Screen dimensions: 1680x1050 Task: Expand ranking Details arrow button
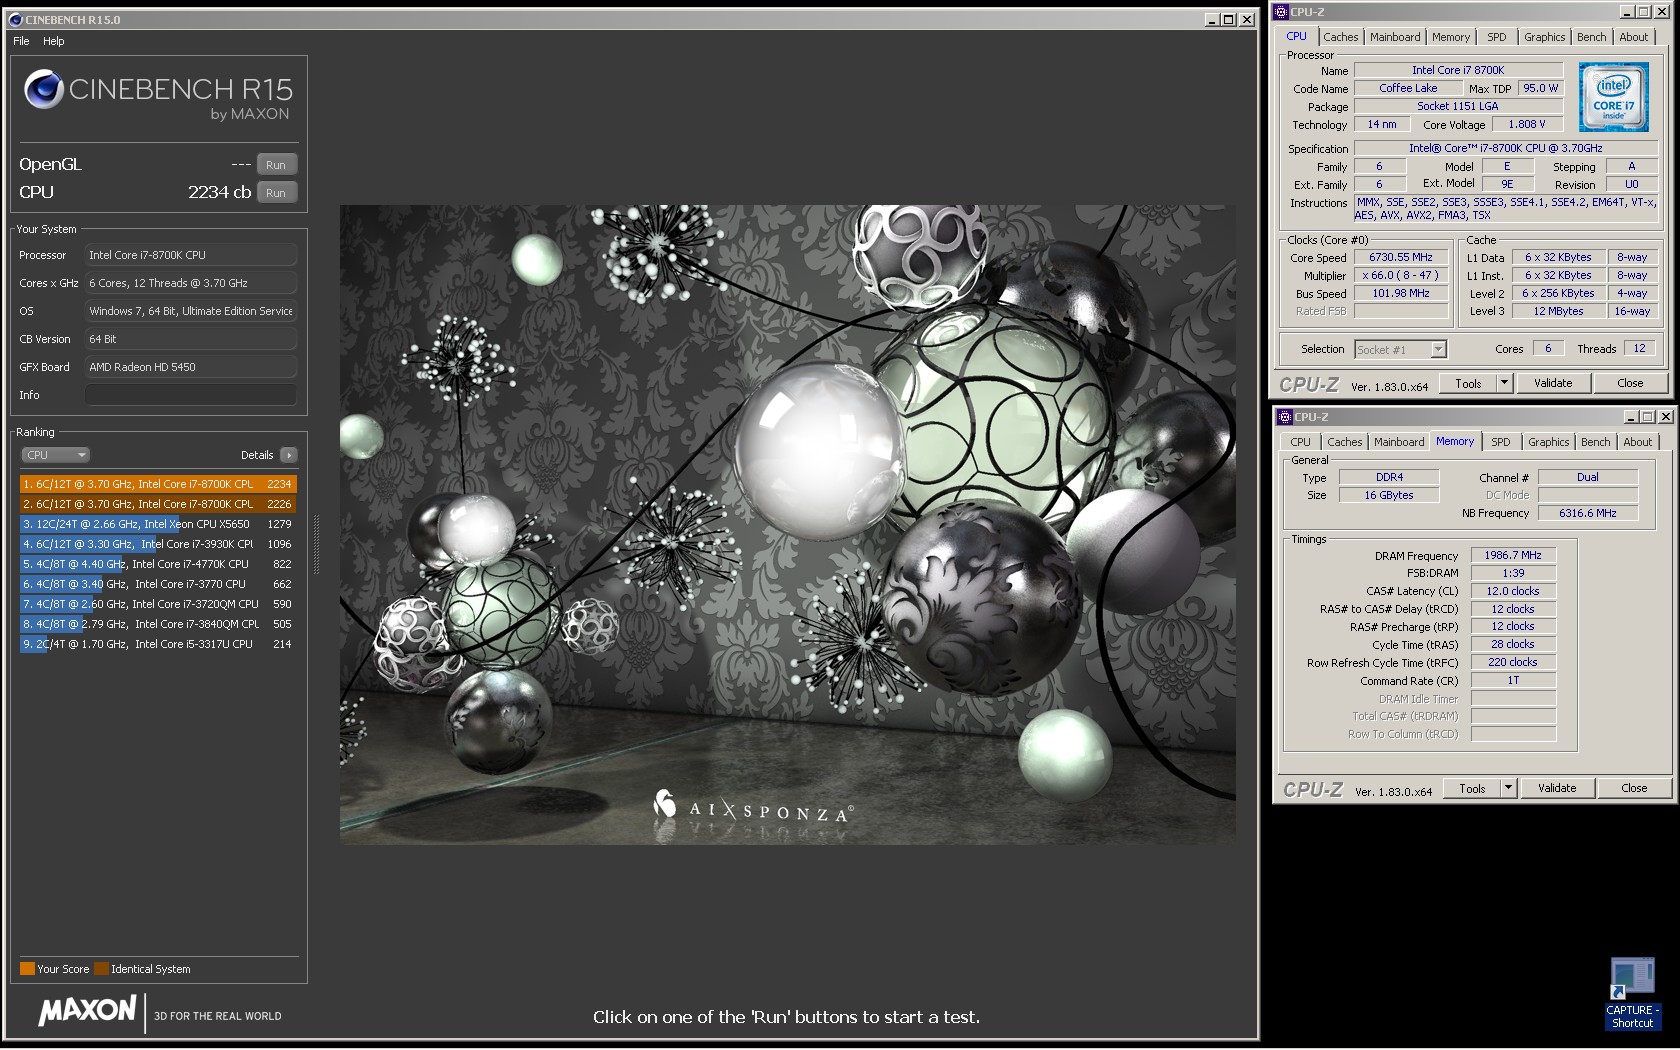289,455
